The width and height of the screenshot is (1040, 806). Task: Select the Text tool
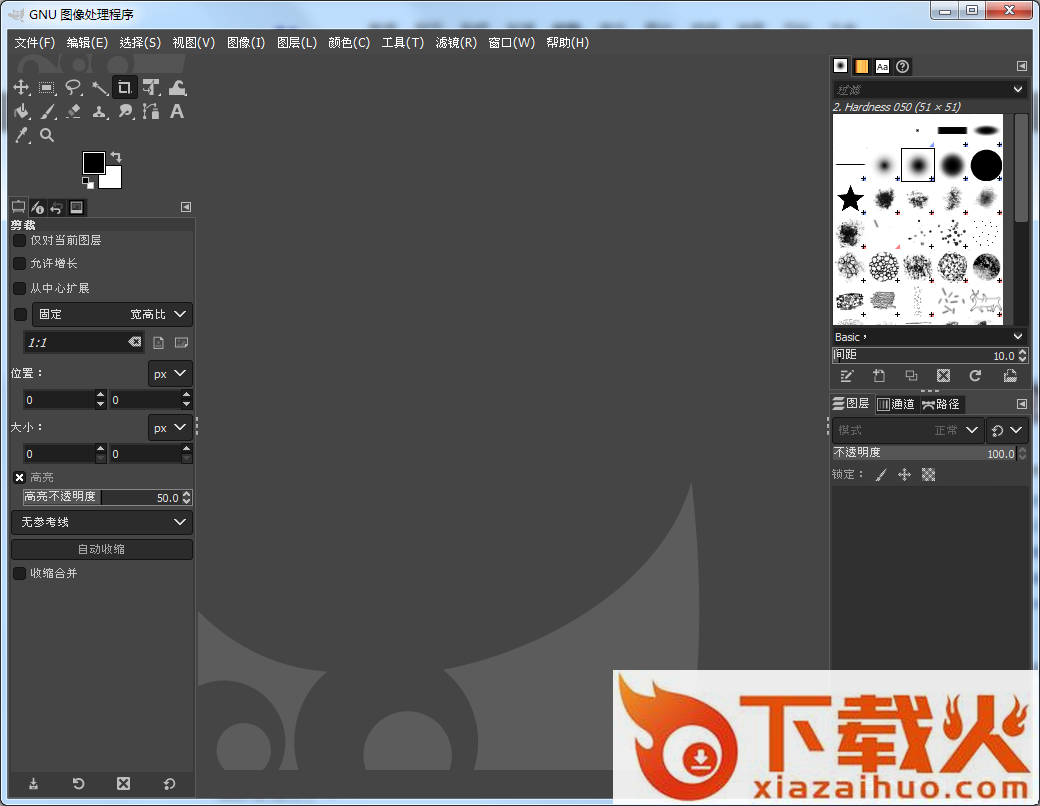[177, 112]
